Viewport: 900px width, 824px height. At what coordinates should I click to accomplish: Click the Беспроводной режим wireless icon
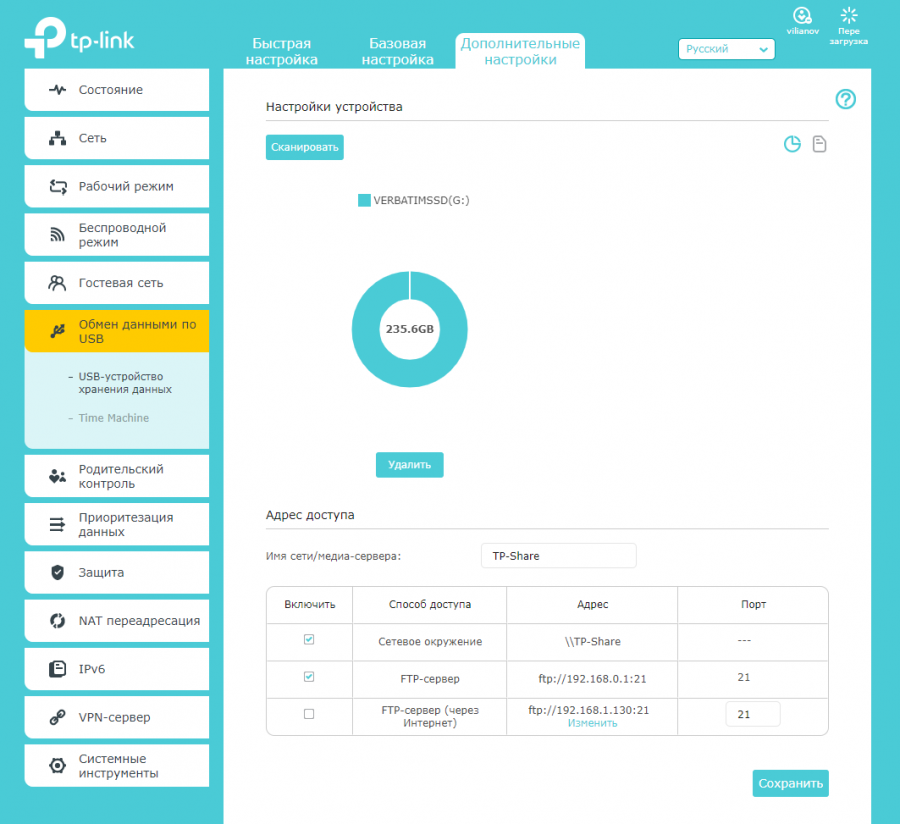[x=57, y=235]
